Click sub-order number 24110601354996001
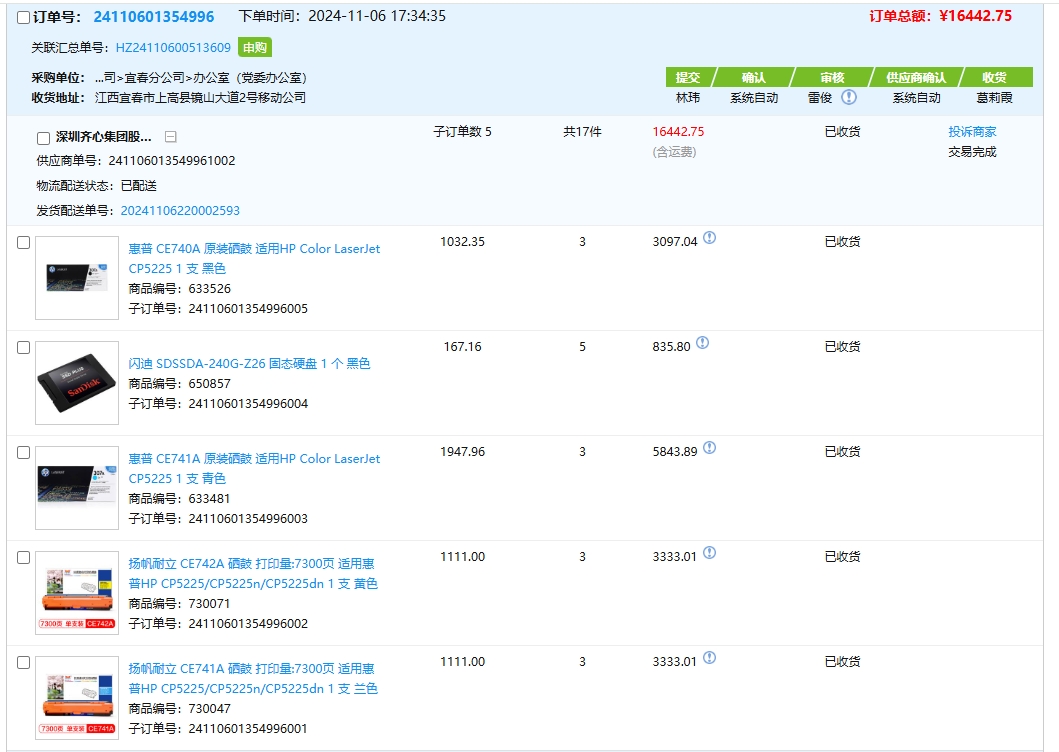The height and width of the screenshot is (752, 1059). click(248, 728)
